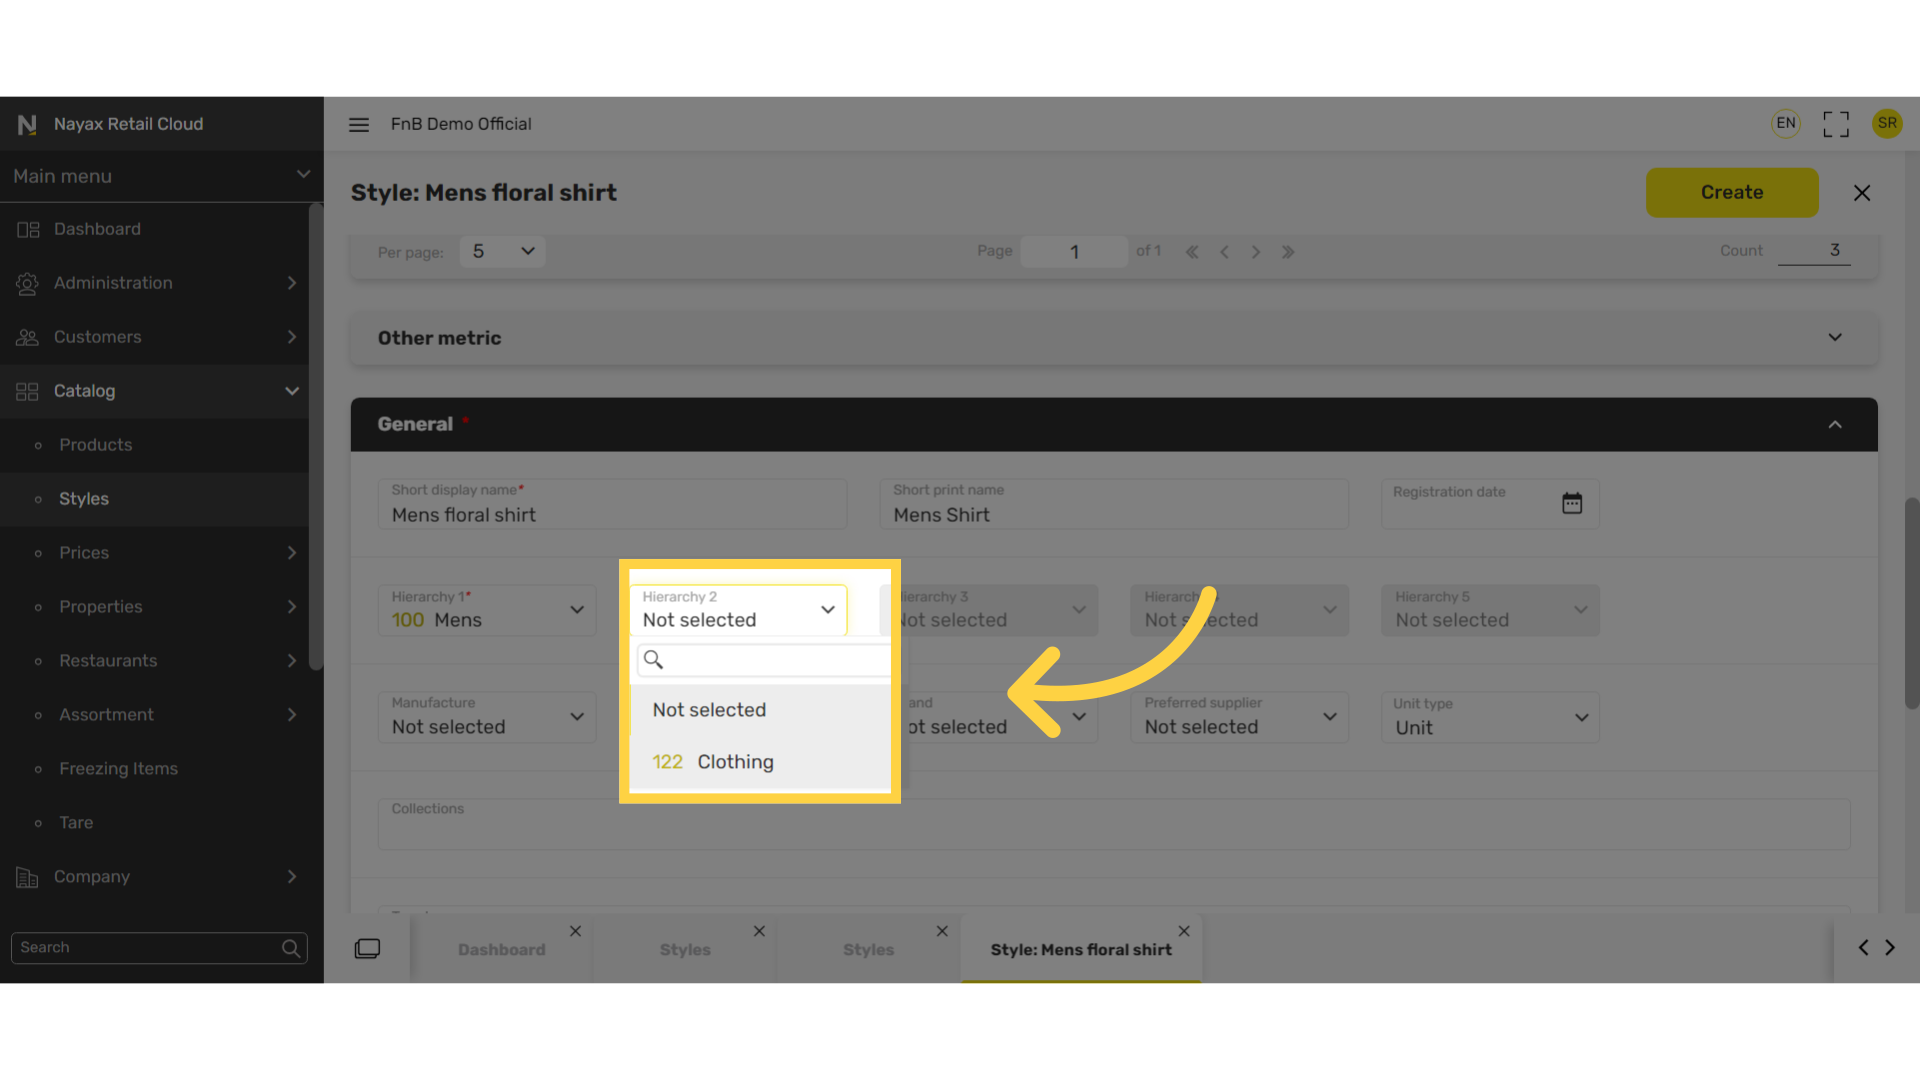The height and width of the screenshot is (1080, 1920).
Task: Click the Dashboard tab in taskbar
Action: tap(501, 949)
